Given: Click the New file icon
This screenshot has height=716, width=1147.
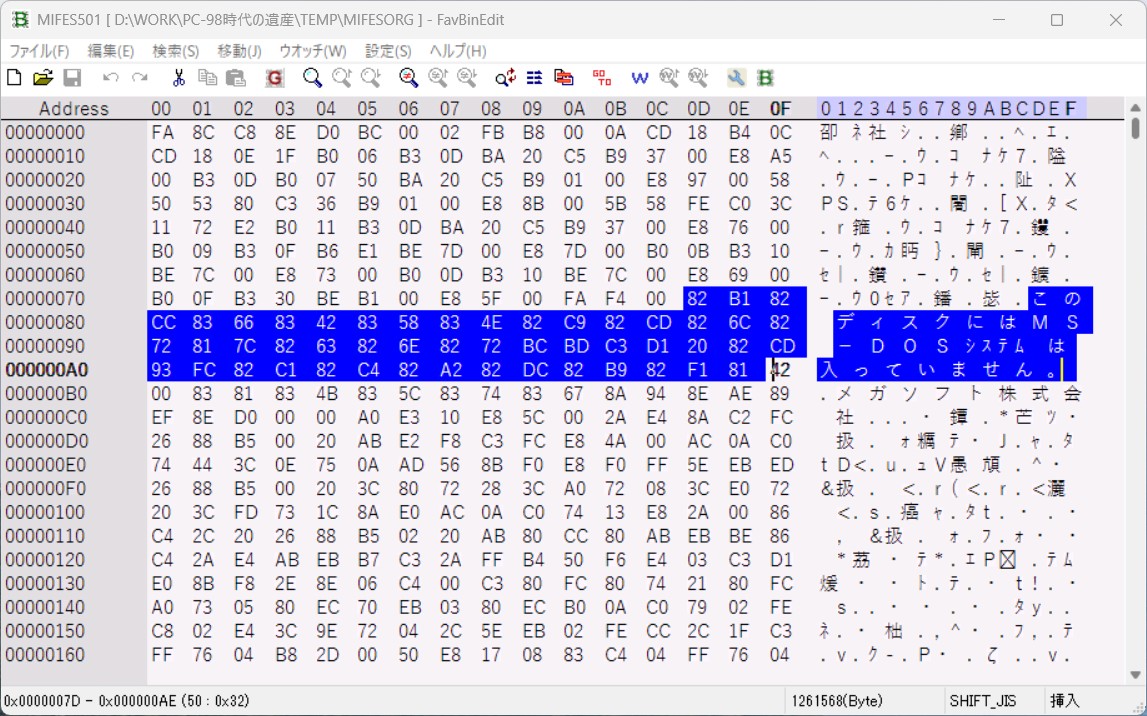Looking at the screenshot, I should [x=14, y=78].
